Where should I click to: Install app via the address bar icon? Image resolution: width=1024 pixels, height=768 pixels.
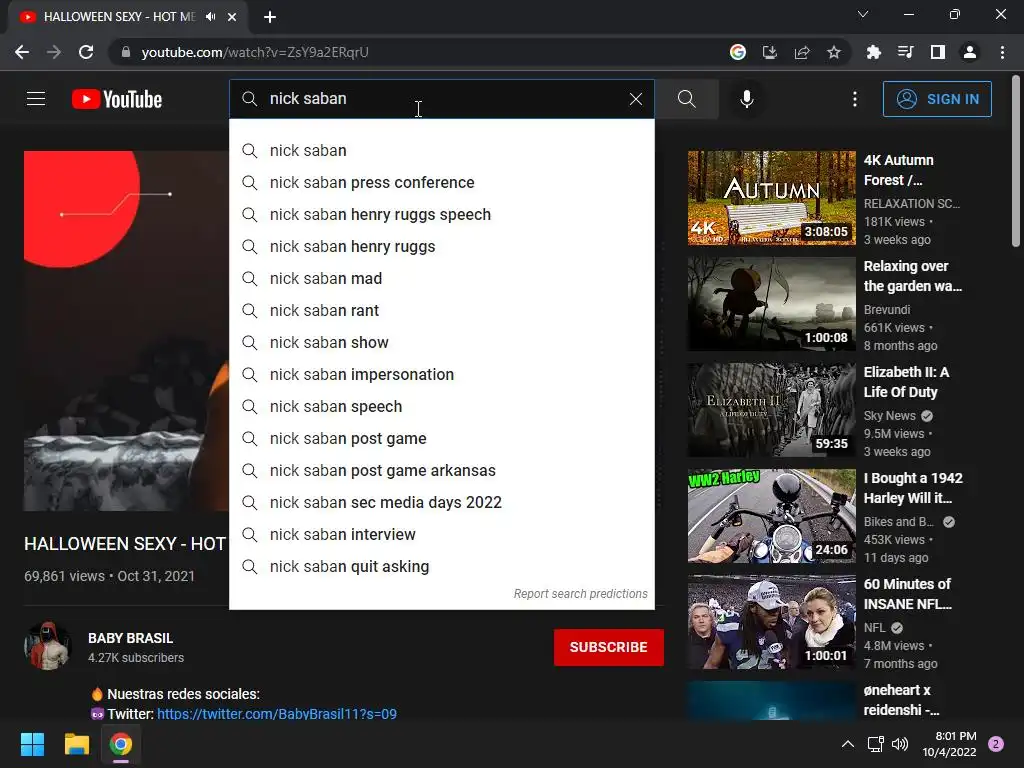770,52
